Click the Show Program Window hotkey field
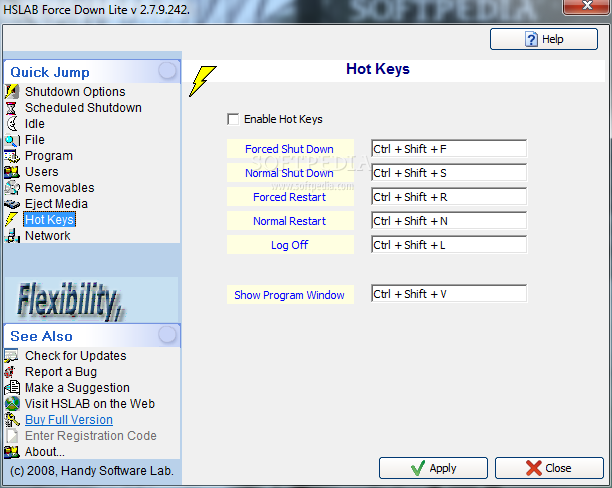Image resolution: width=612 pixels, height=488 pixels. tap(449, 294)
